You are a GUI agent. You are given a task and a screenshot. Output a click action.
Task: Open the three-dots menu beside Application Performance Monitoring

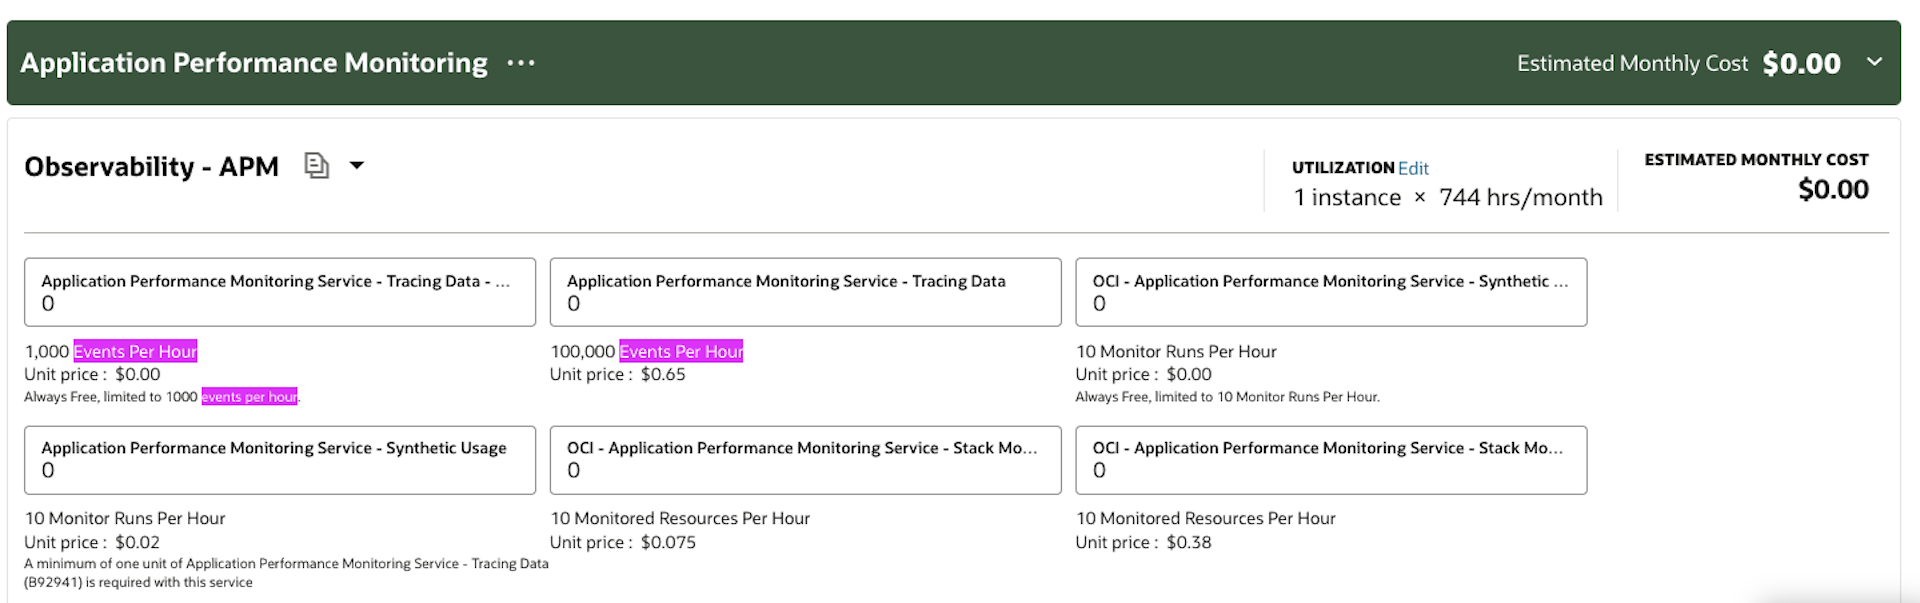pos(521,63)
